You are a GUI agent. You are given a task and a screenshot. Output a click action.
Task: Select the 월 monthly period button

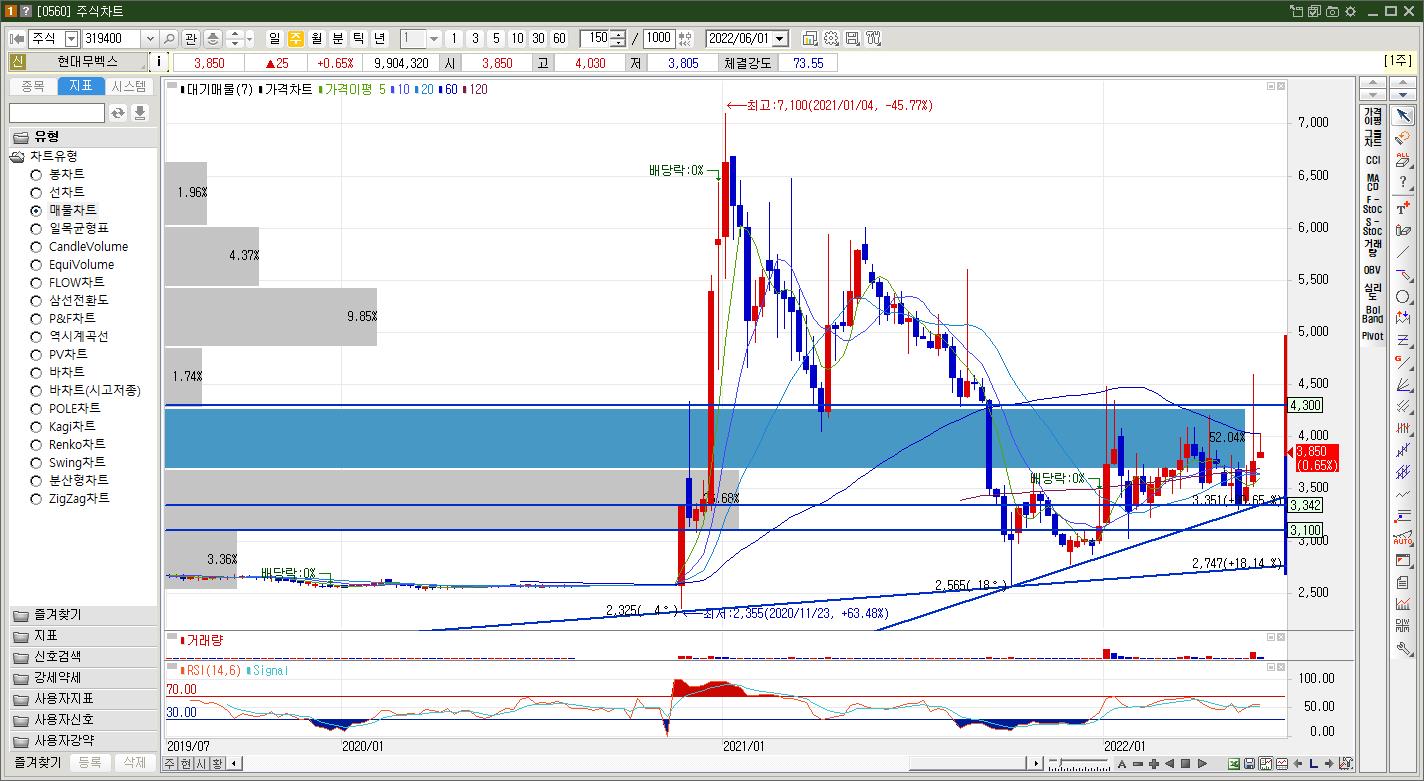coord(317,38)
